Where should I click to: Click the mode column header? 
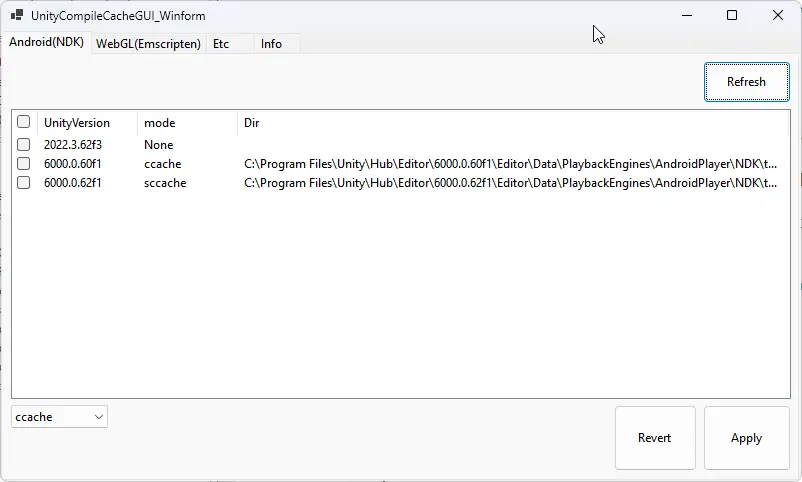(x=160, y=123)
